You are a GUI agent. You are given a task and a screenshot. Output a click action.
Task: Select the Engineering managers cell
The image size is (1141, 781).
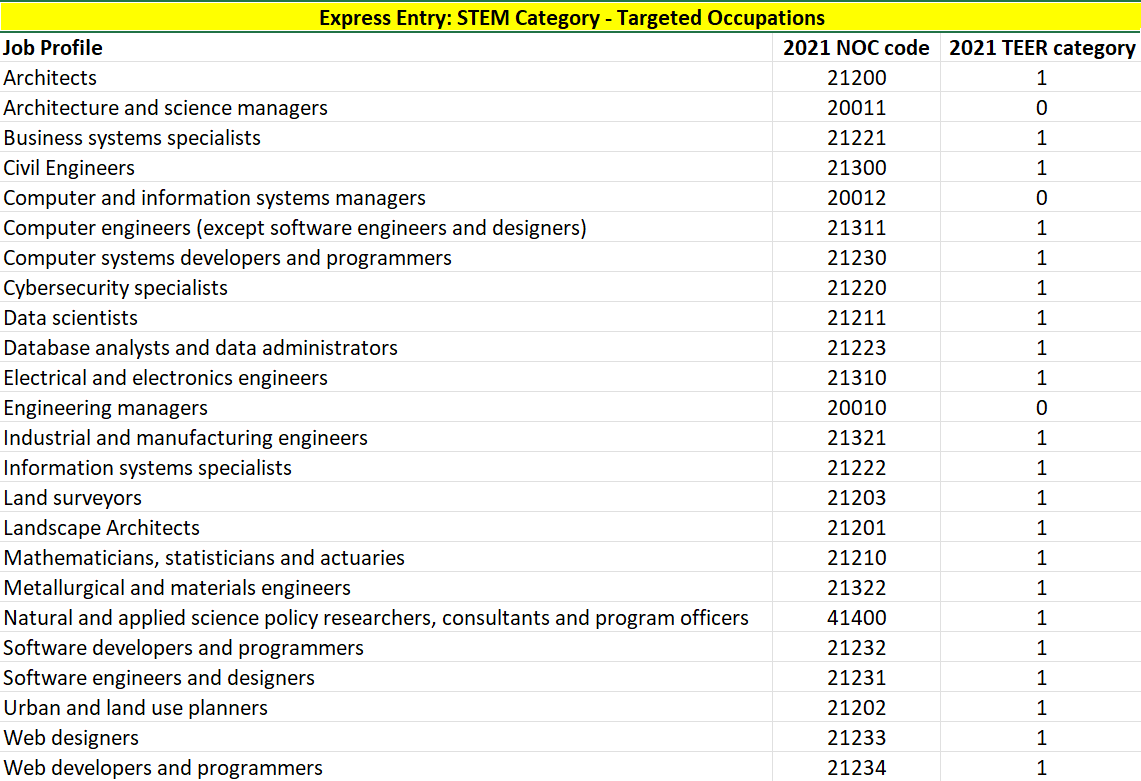coord(106,408)
